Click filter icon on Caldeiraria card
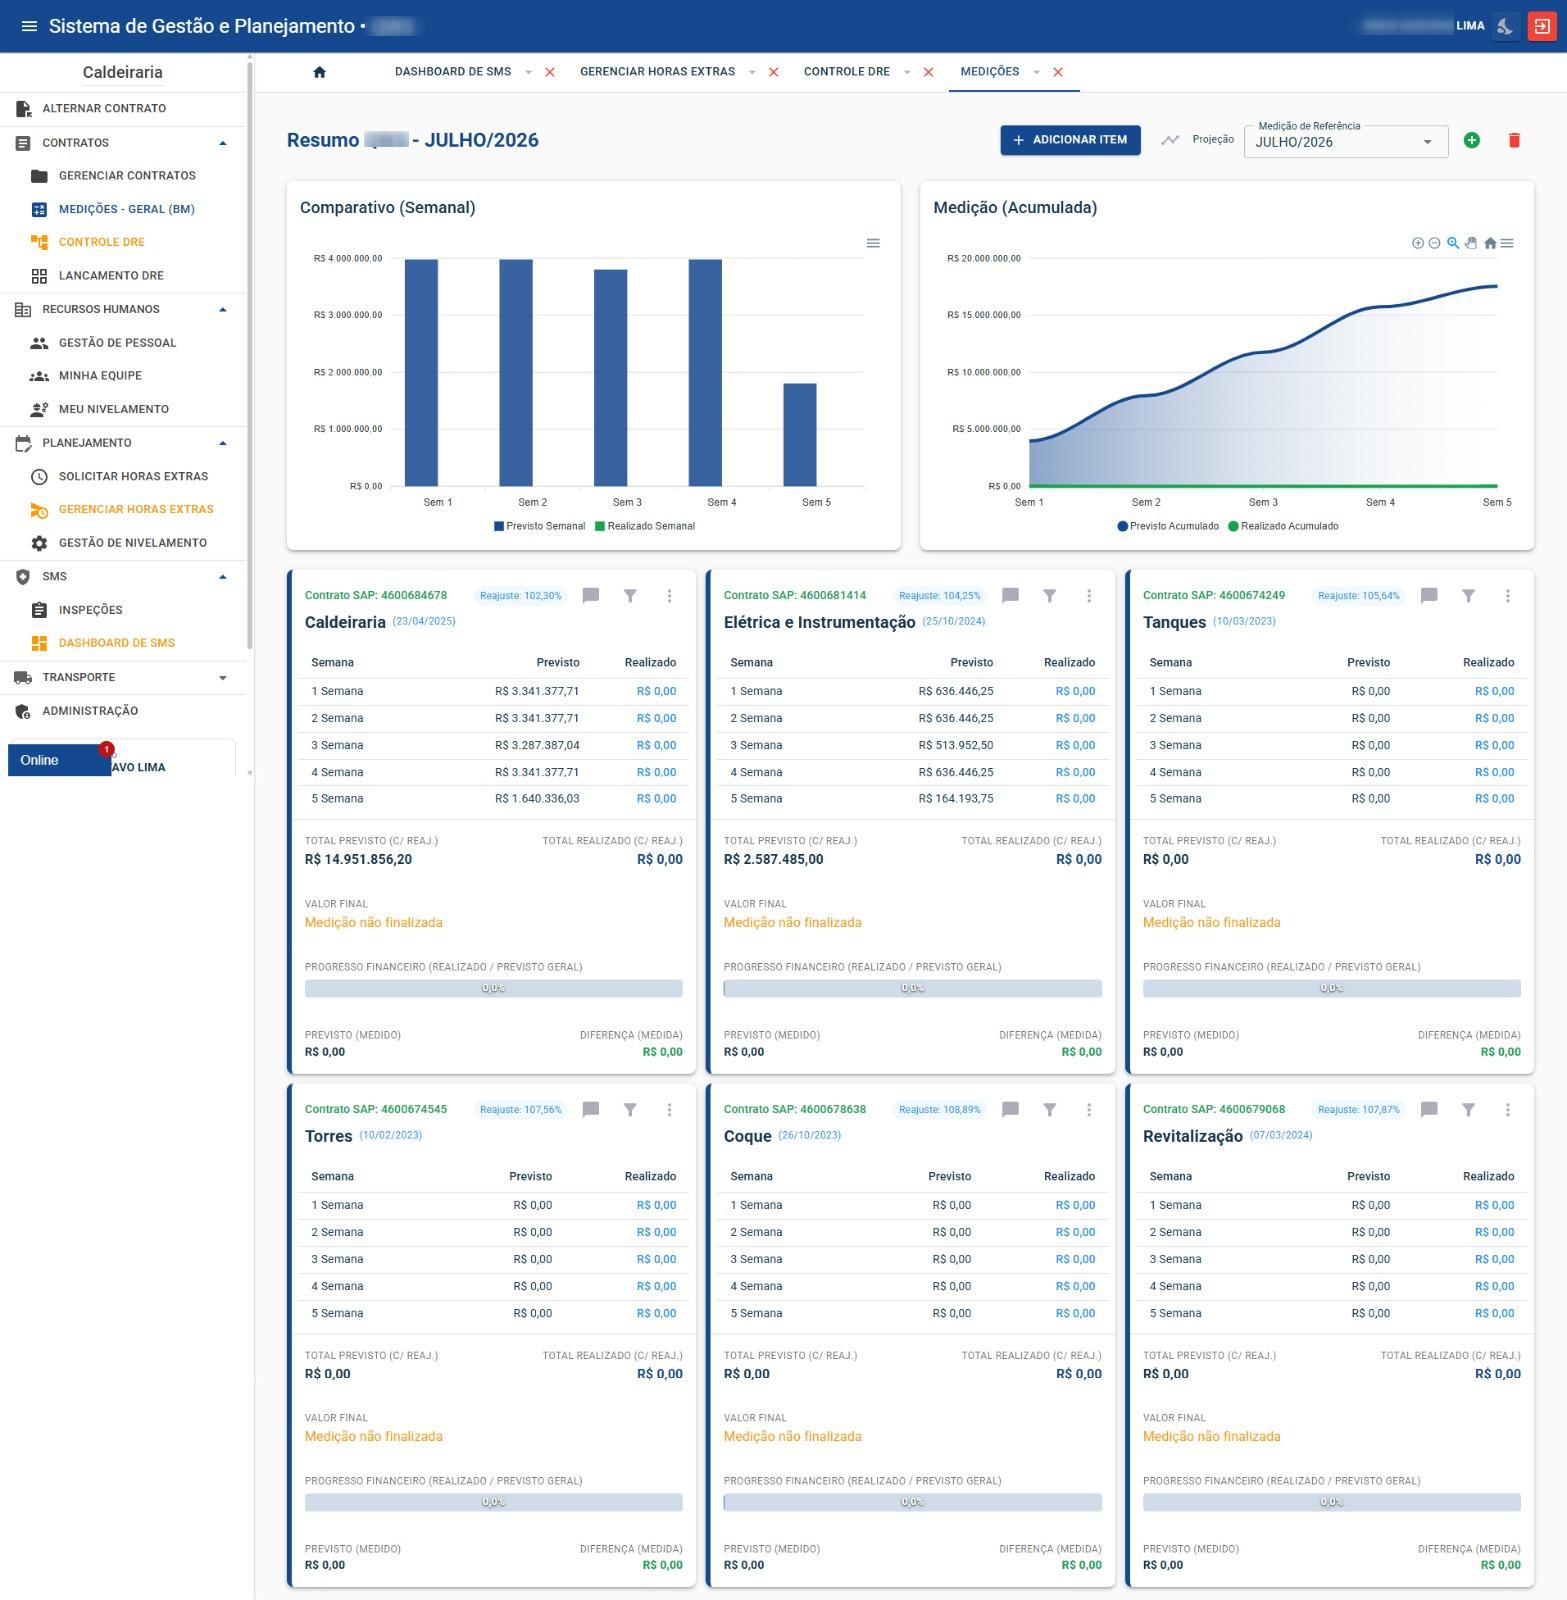The image size is (1567, 1600). tap(630, 596)
